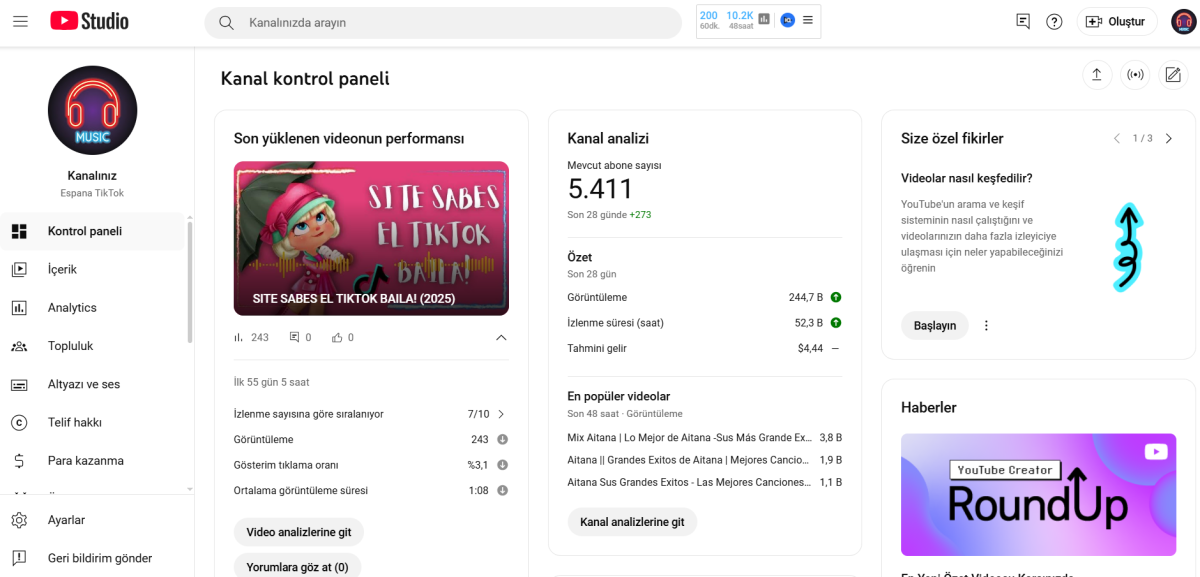Open the feedback comment icon in header
Image resolution: width=1200 pixels, height=577 pixels.
[1023, 21]
